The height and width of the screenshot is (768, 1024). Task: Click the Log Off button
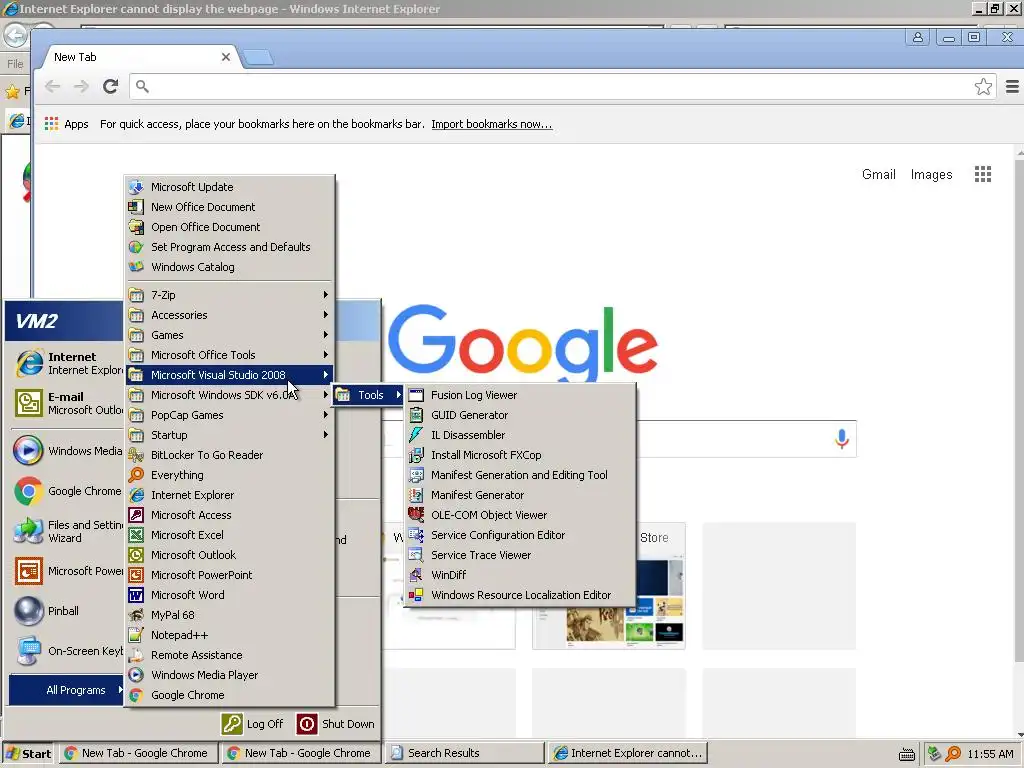click(253, 724)
